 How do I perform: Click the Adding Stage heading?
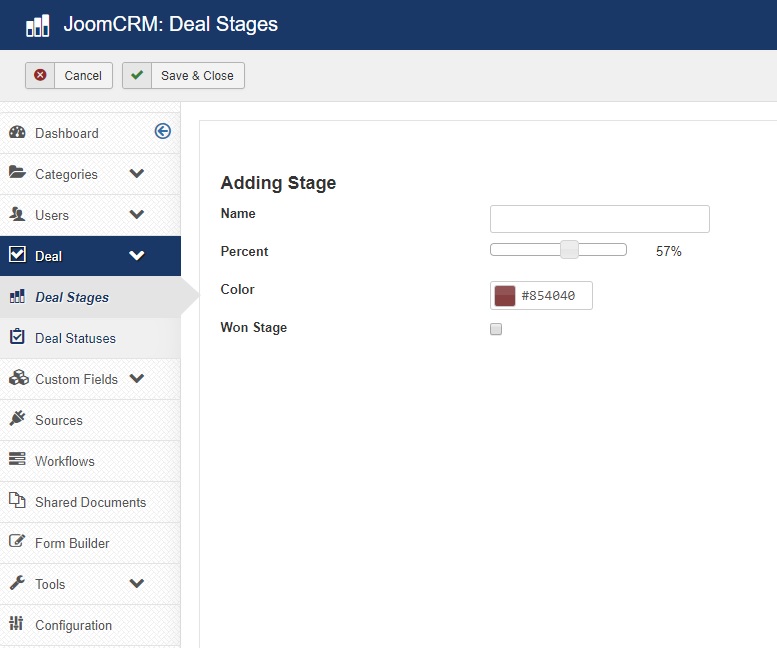tap(278, 183)
